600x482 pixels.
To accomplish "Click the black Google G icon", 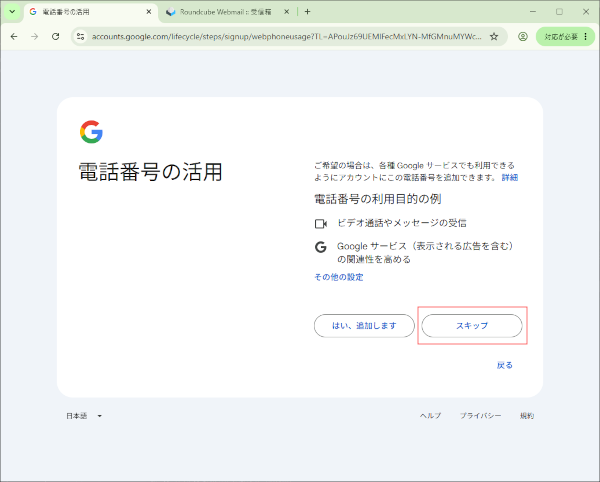I will 321,247.
